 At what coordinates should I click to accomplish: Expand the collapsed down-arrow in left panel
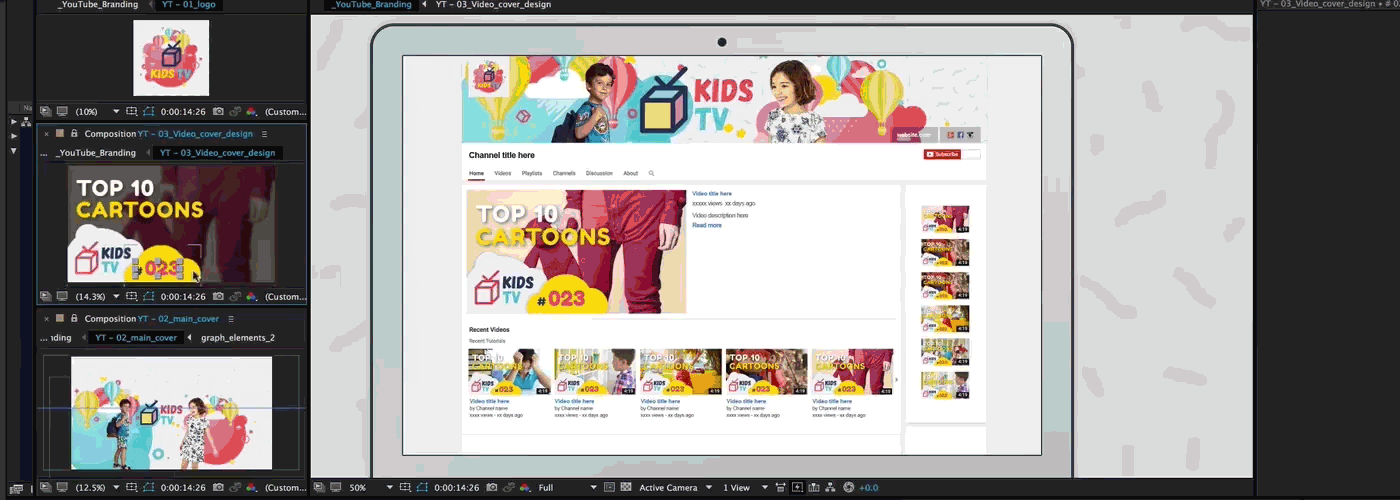click(12, 150)
